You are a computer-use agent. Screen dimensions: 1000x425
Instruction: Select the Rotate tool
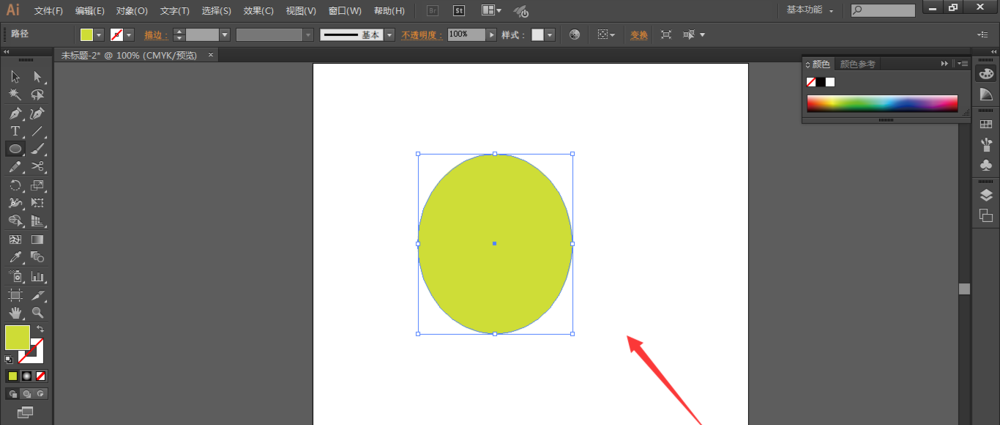click(x=16, y=186)
